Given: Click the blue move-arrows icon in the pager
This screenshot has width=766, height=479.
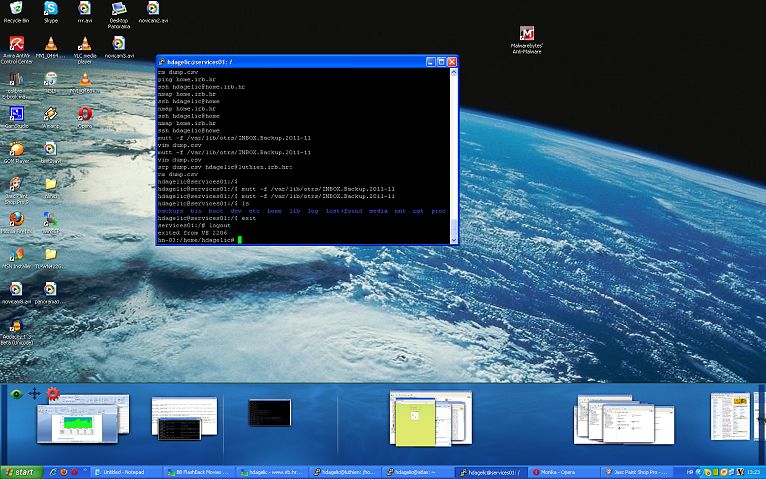Looking at the screenshot, I should (x=35, y=393).
